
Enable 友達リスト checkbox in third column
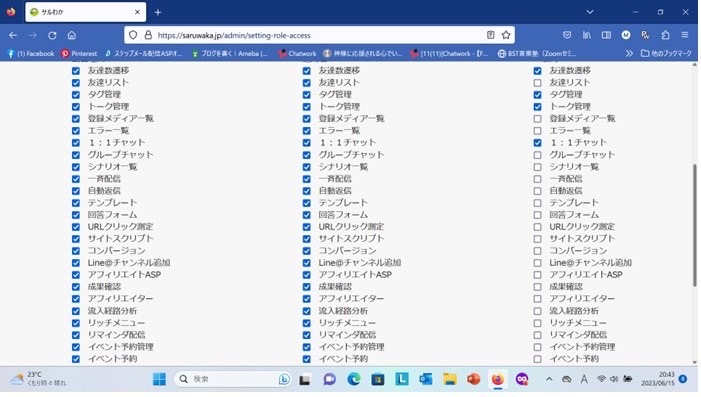537,83
